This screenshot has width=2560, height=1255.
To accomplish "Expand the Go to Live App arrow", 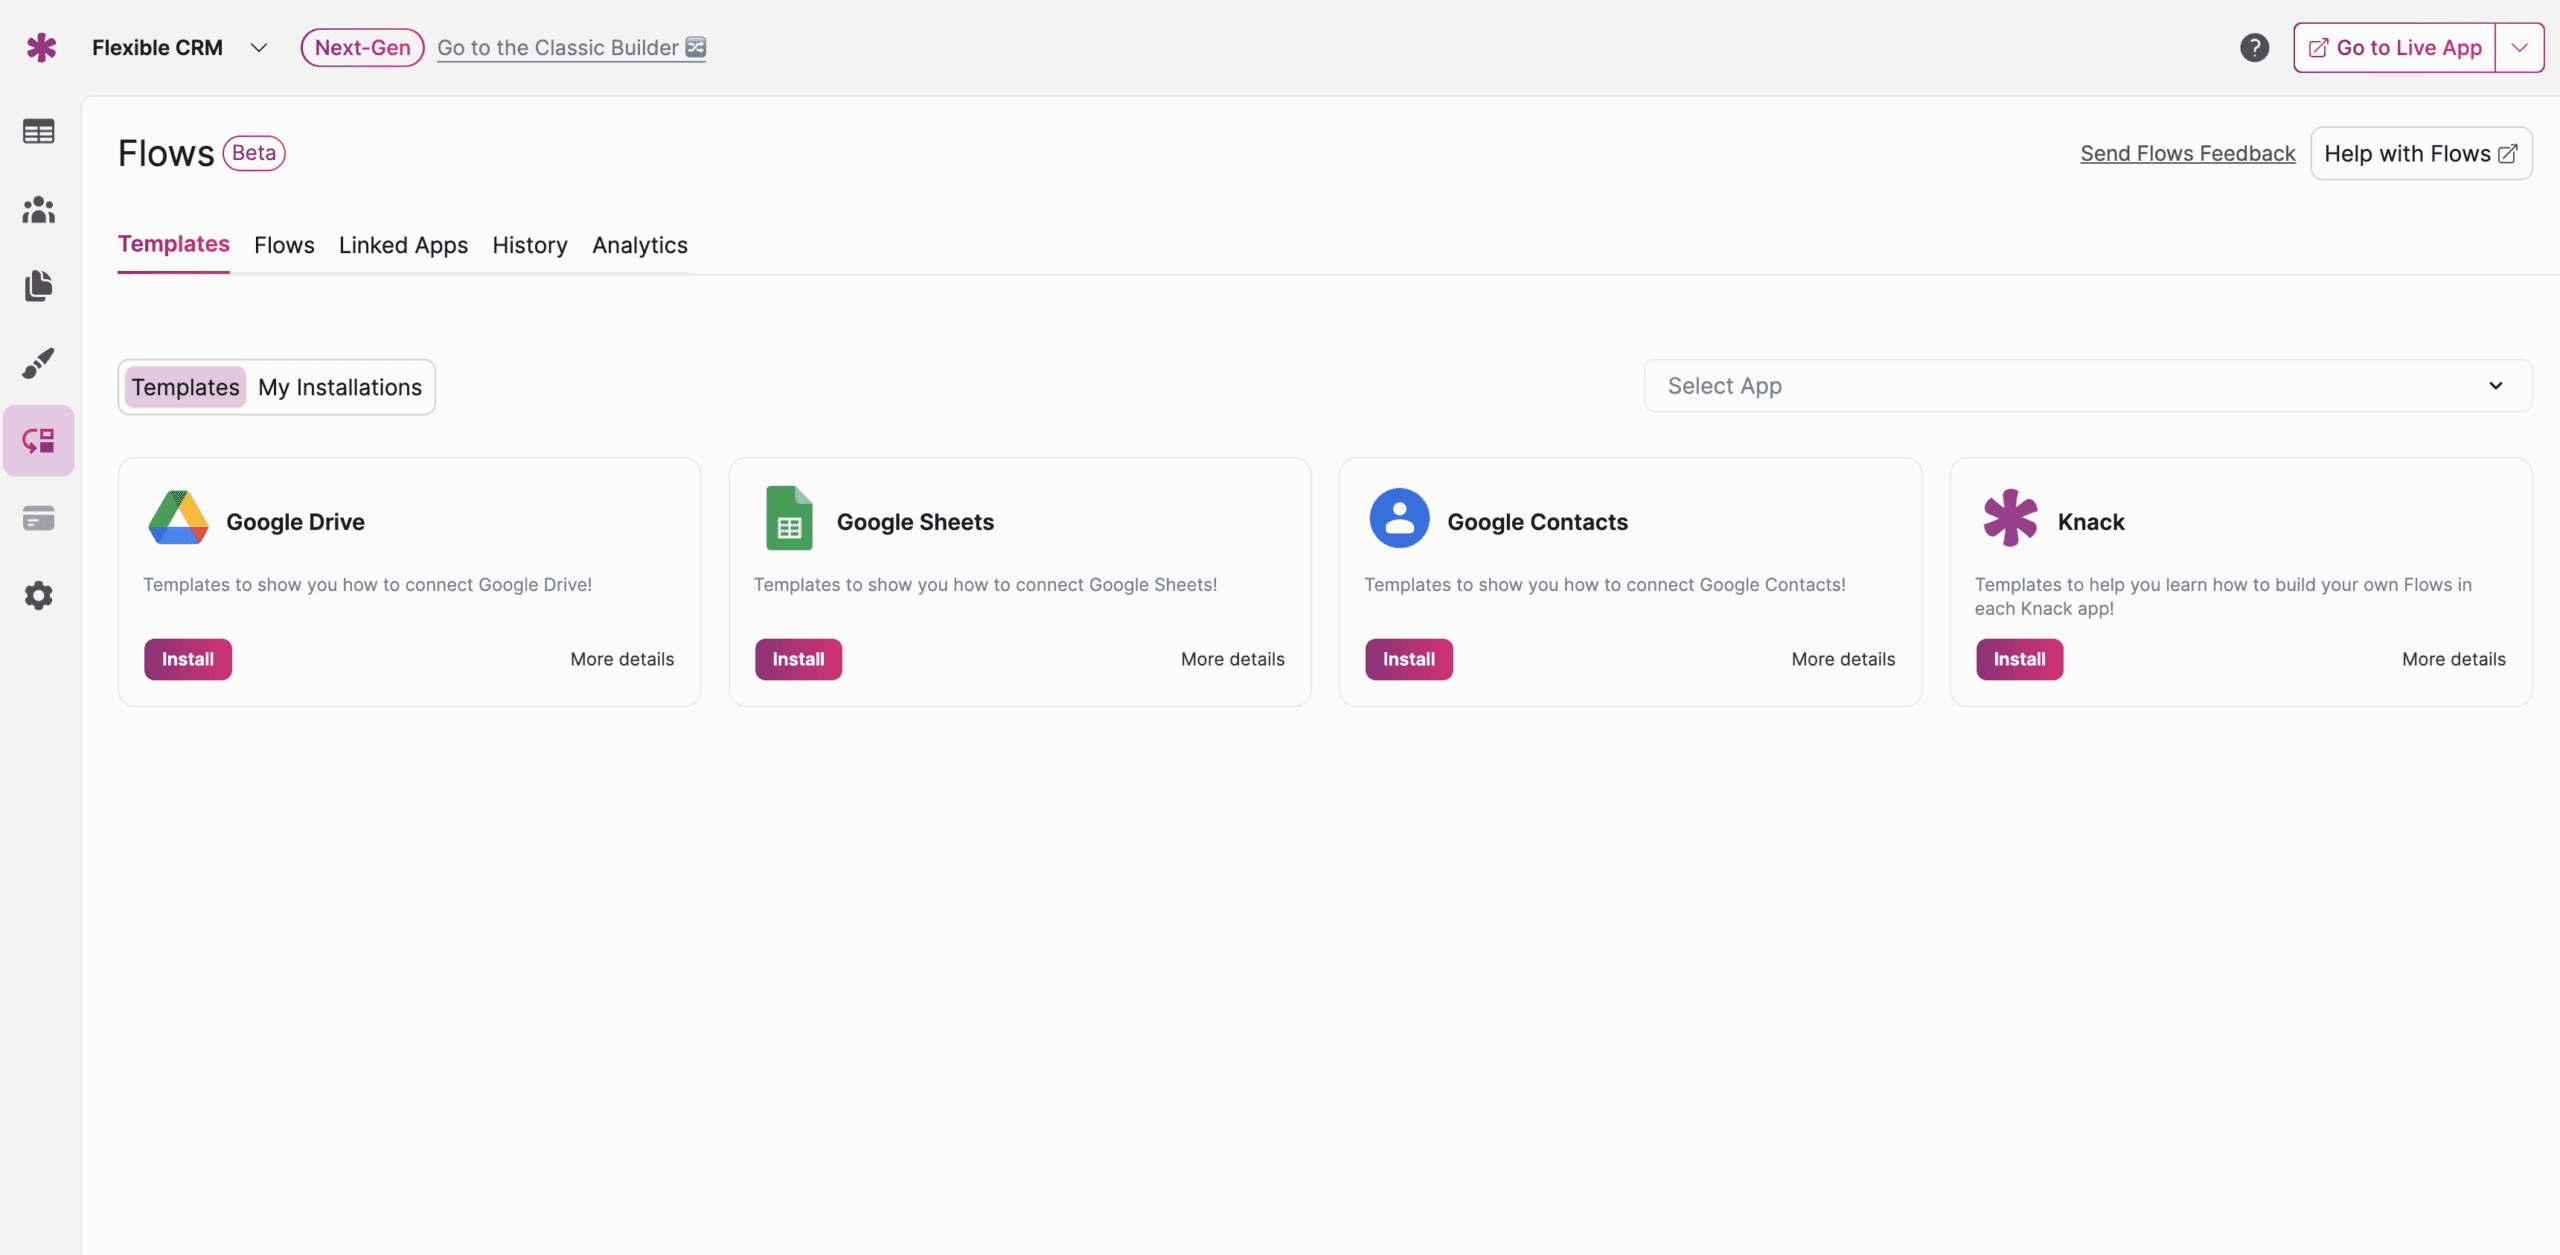I will click(2519, 47).
